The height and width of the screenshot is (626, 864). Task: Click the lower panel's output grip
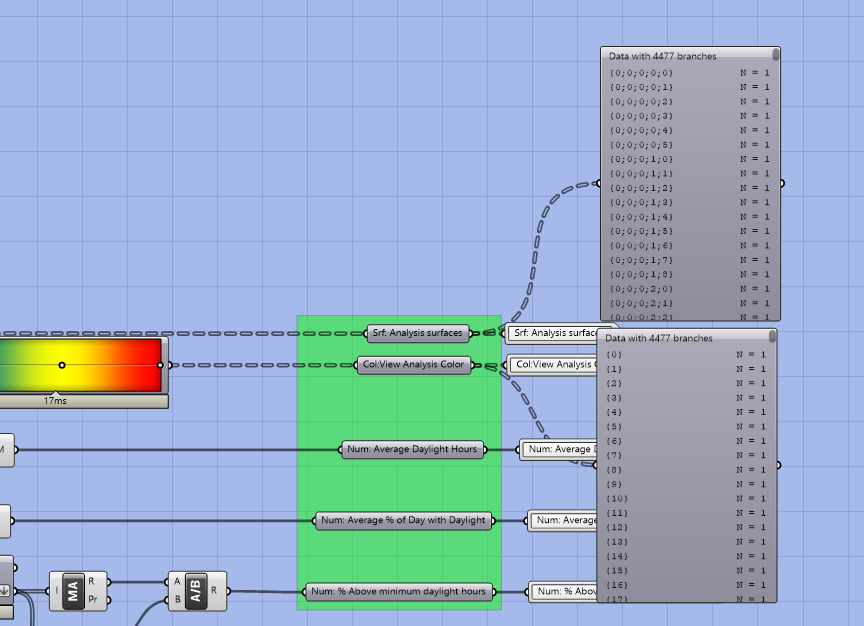pos(778,465)
